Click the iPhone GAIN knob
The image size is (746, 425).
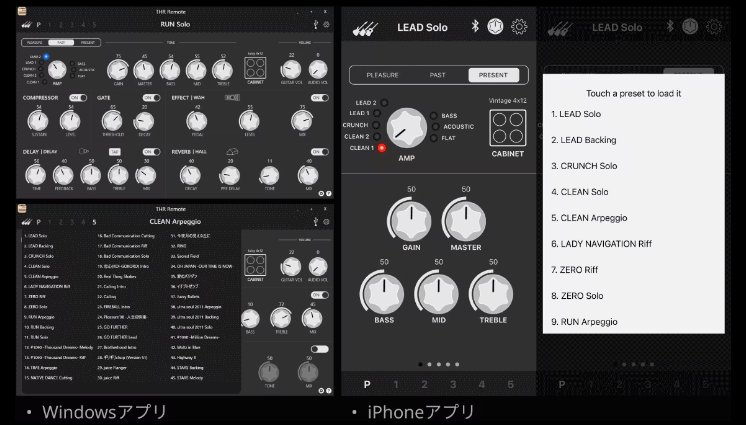point(411,221)
